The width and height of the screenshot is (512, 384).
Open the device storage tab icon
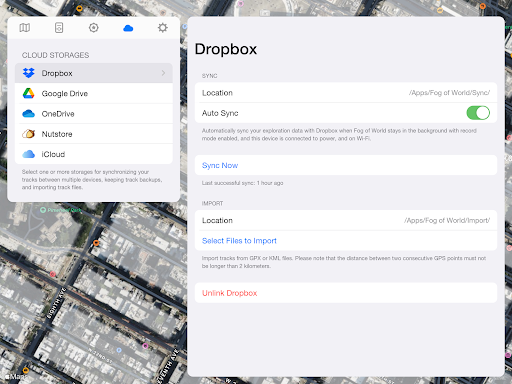[x=59, y=28]
